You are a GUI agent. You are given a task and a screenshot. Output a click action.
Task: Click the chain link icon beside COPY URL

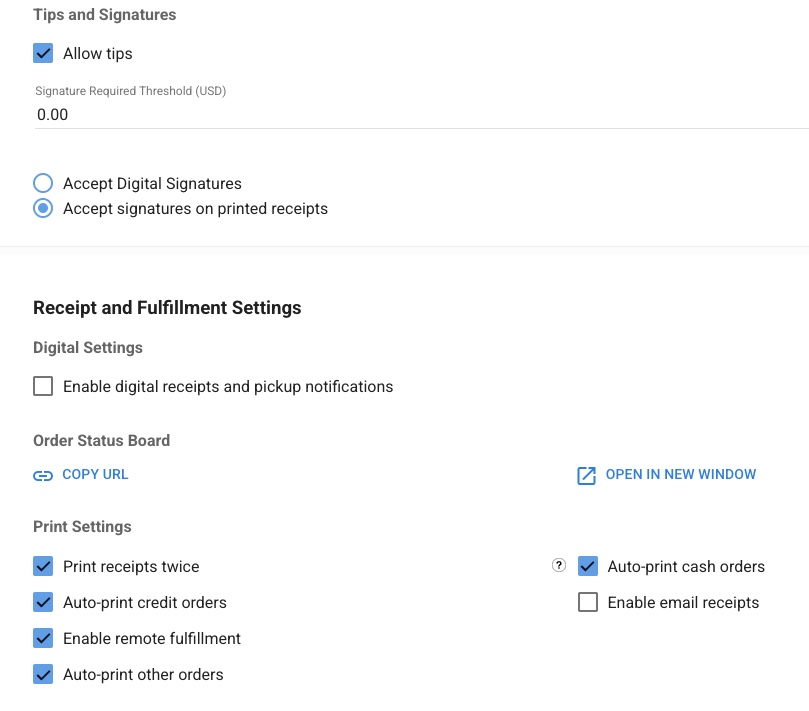[x=43, y=475]
